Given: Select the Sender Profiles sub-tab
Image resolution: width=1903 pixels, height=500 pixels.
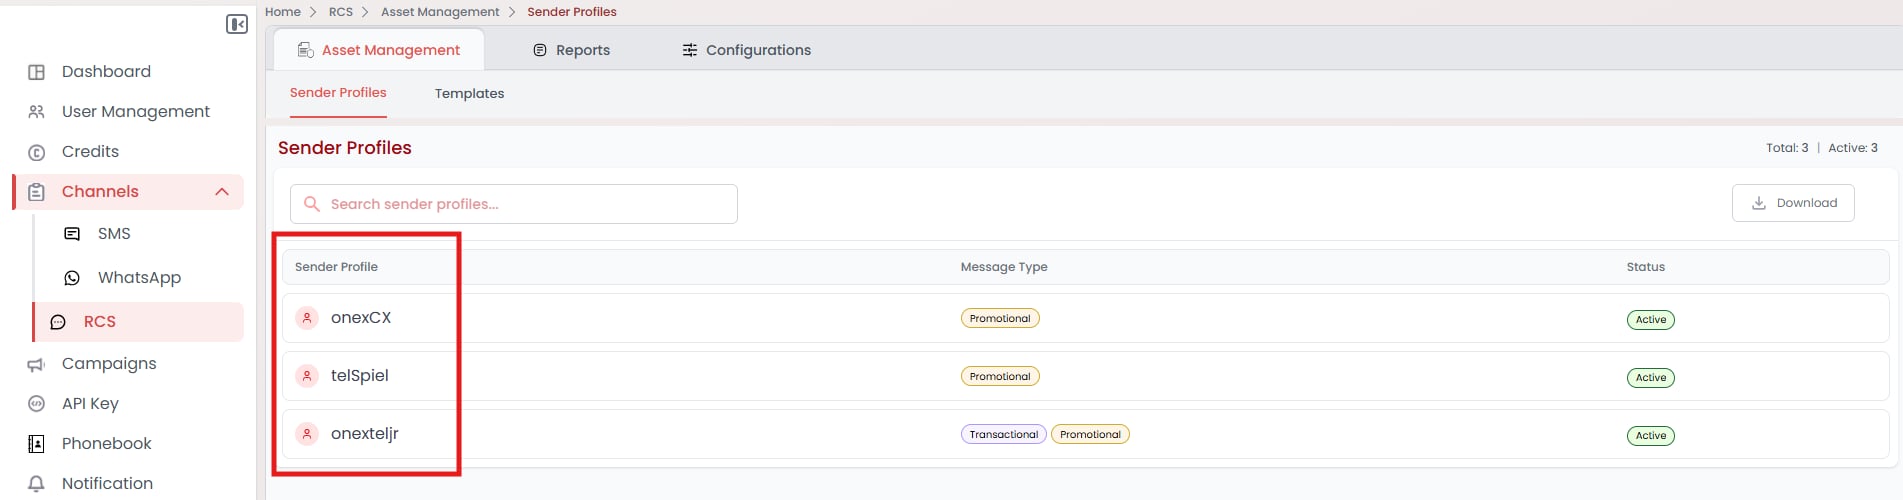Looking at the screenshot, I should pyautogui.click(x=338, y=93).
